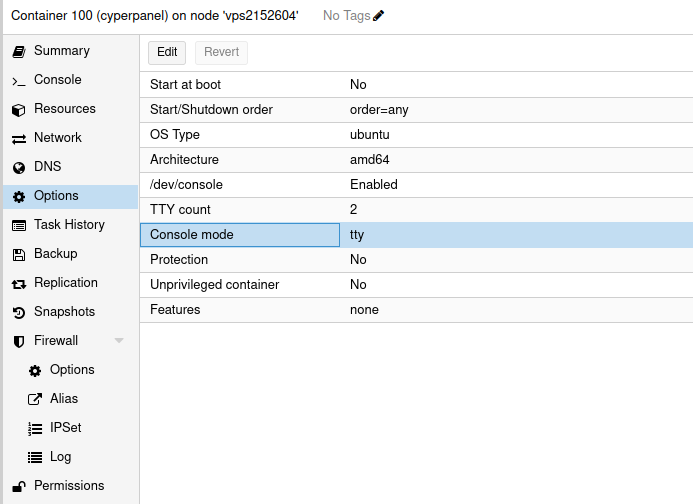Collapse the Firewall submenu arrow
This screenshot has width=693, height=504.
[119, 341]
